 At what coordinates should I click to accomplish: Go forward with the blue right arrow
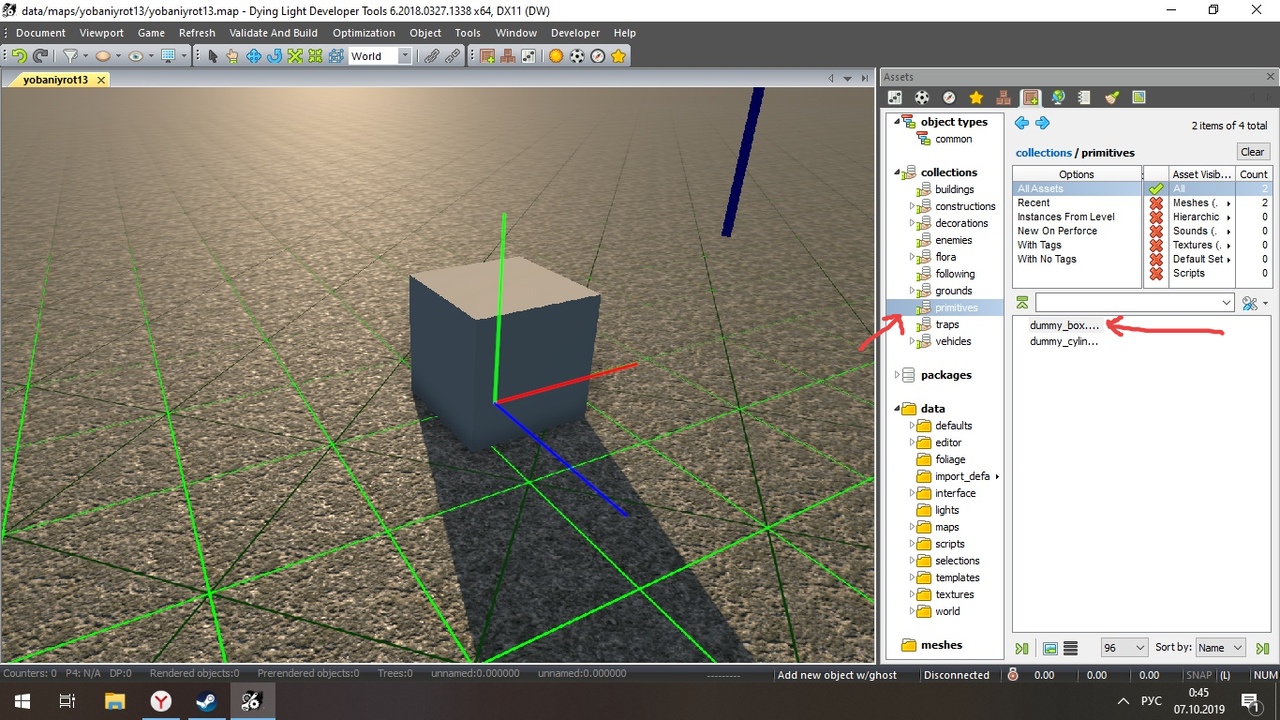tap(1042, 123)
